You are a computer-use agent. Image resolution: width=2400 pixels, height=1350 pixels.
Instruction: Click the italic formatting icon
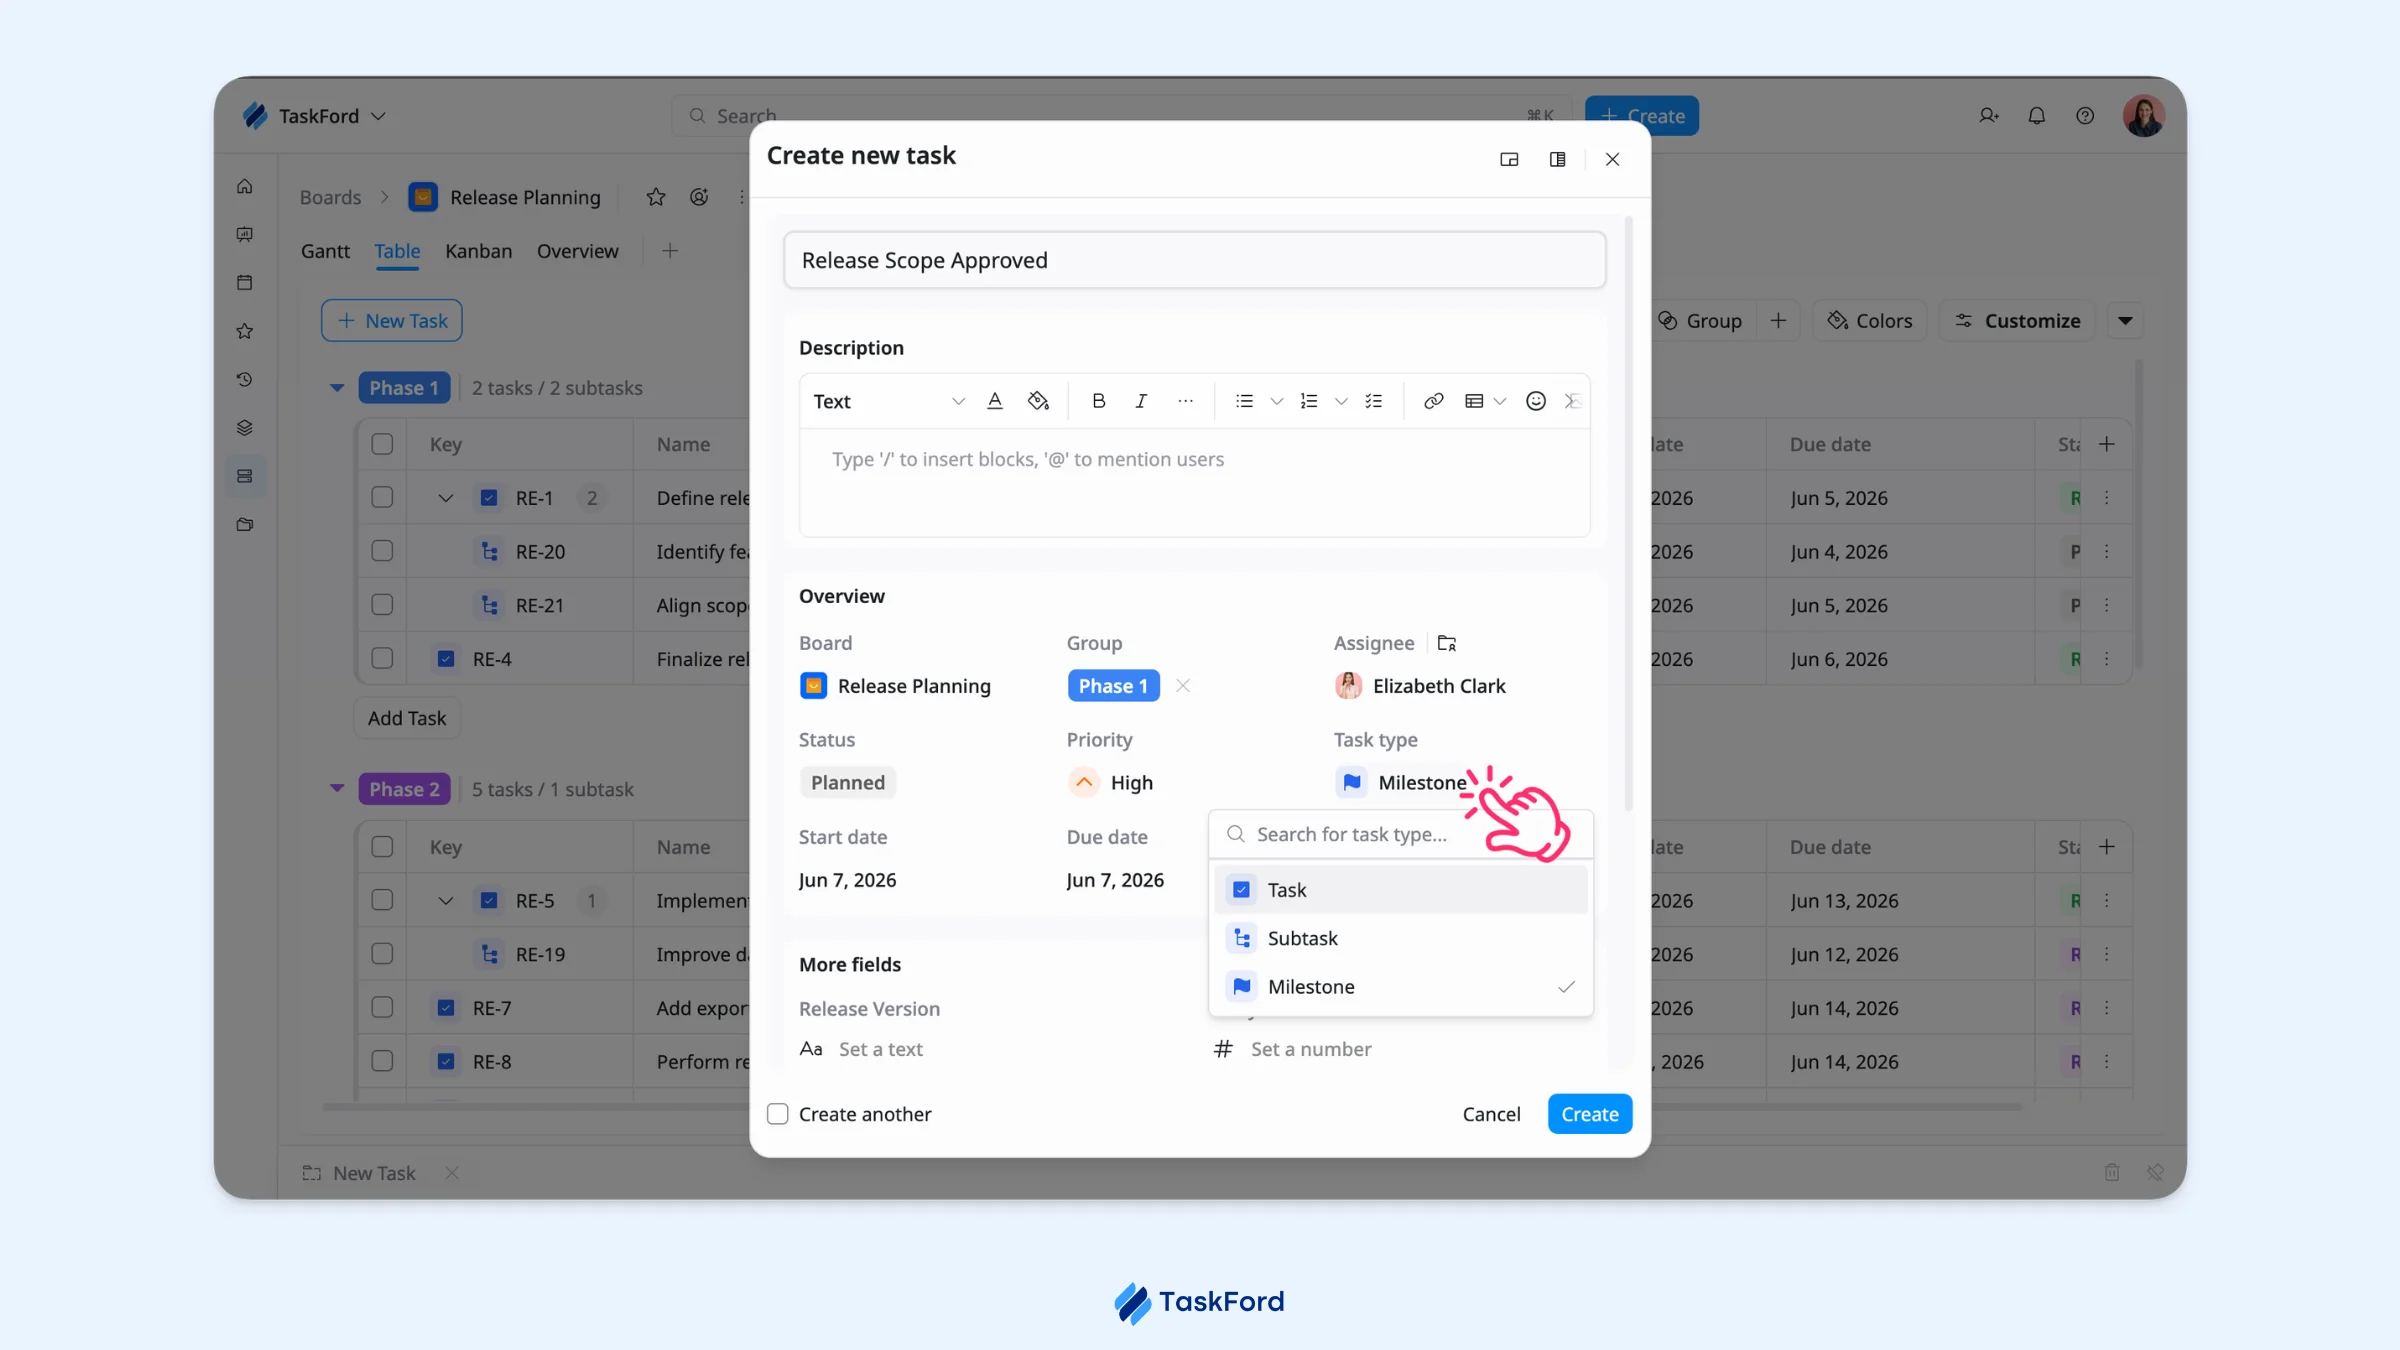[x=1141, y=401]
